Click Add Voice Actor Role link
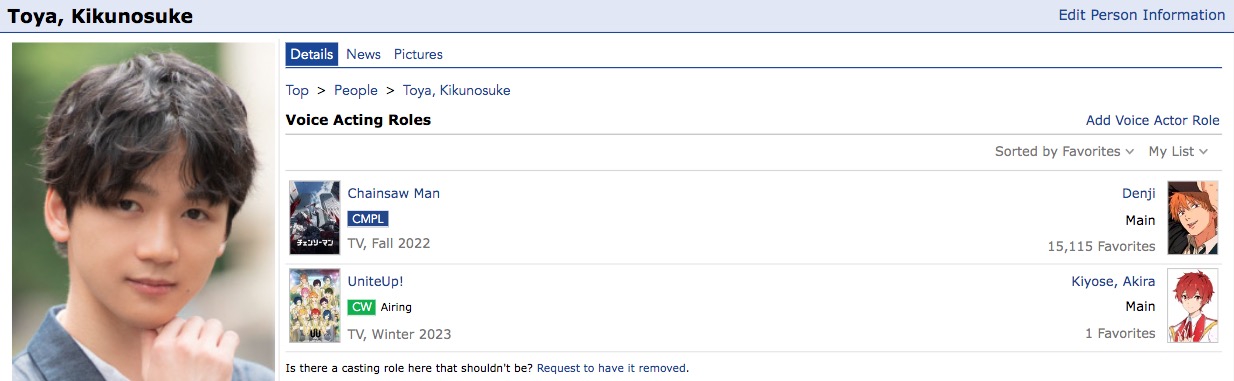Viewport: 1234px width, 381px height. coord(1153,120)
